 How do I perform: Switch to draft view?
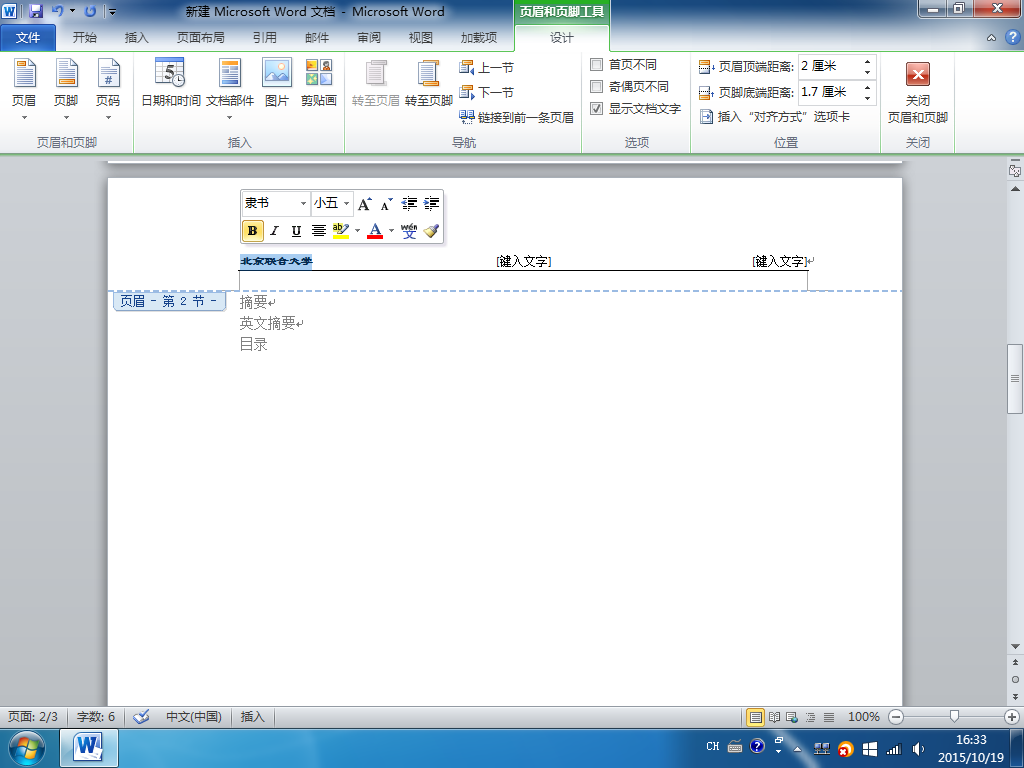click(829, 717)
